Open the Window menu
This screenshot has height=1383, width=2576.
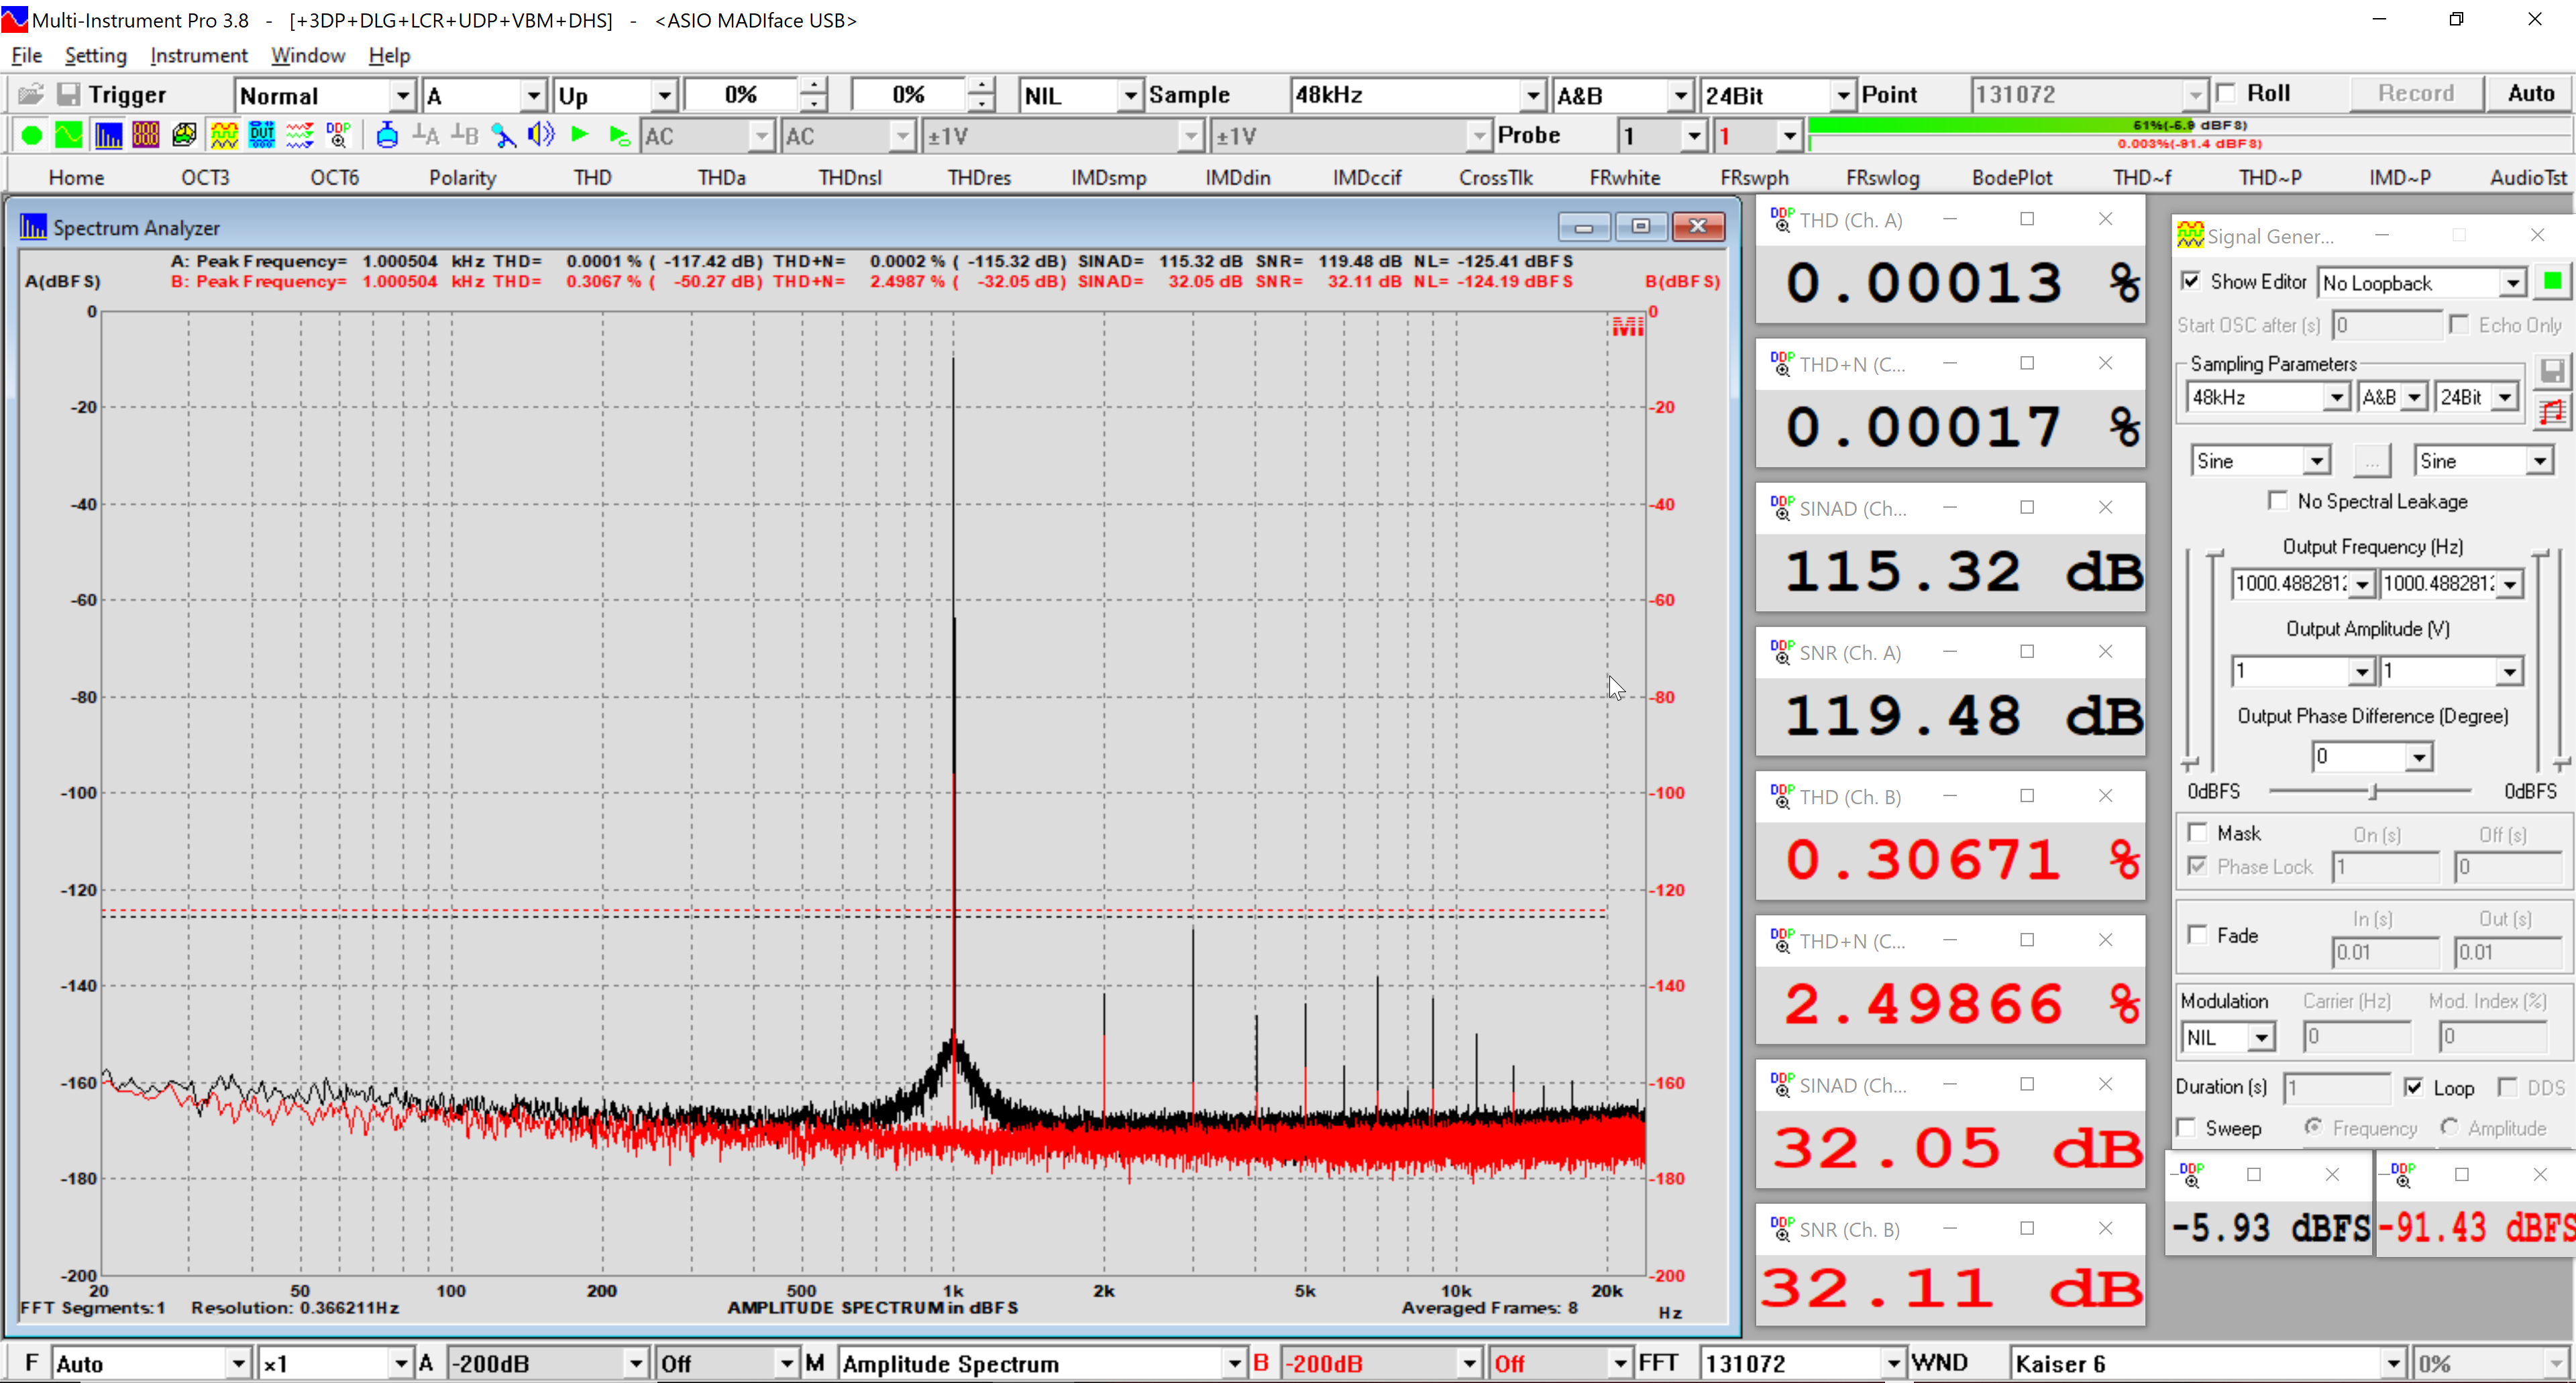click(x=308, y=55)
